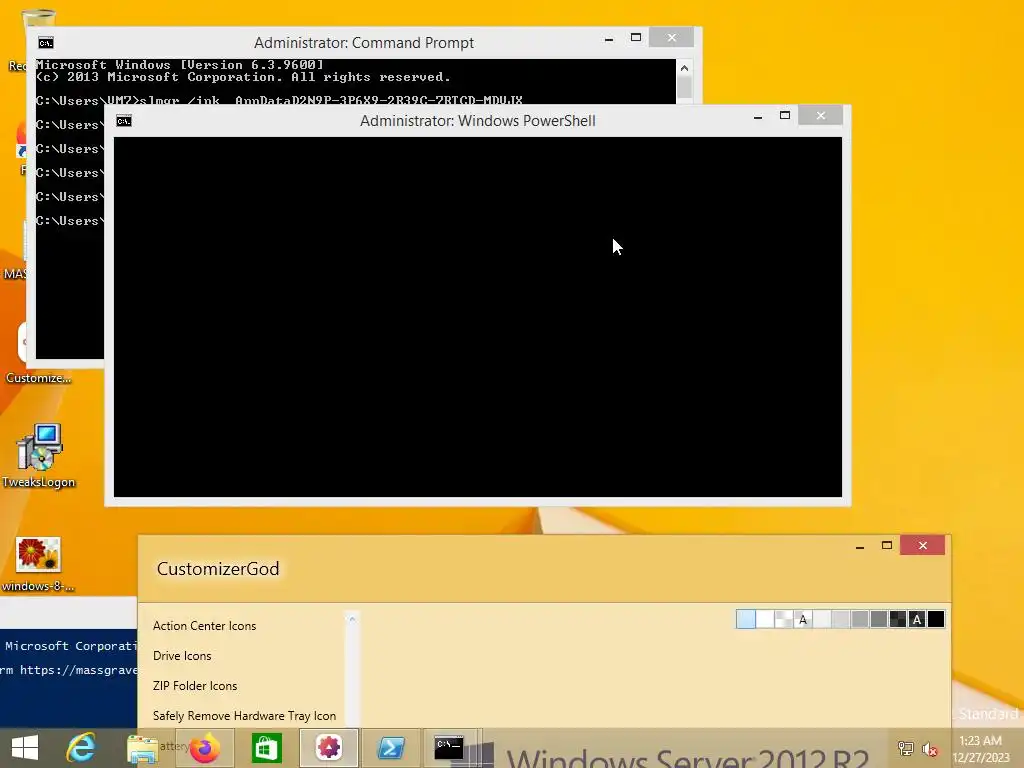The width and height of the screenshot is (1024, 768).
Task: Minimize the CustomizerGod window
Action: click(x=860, y=546)
